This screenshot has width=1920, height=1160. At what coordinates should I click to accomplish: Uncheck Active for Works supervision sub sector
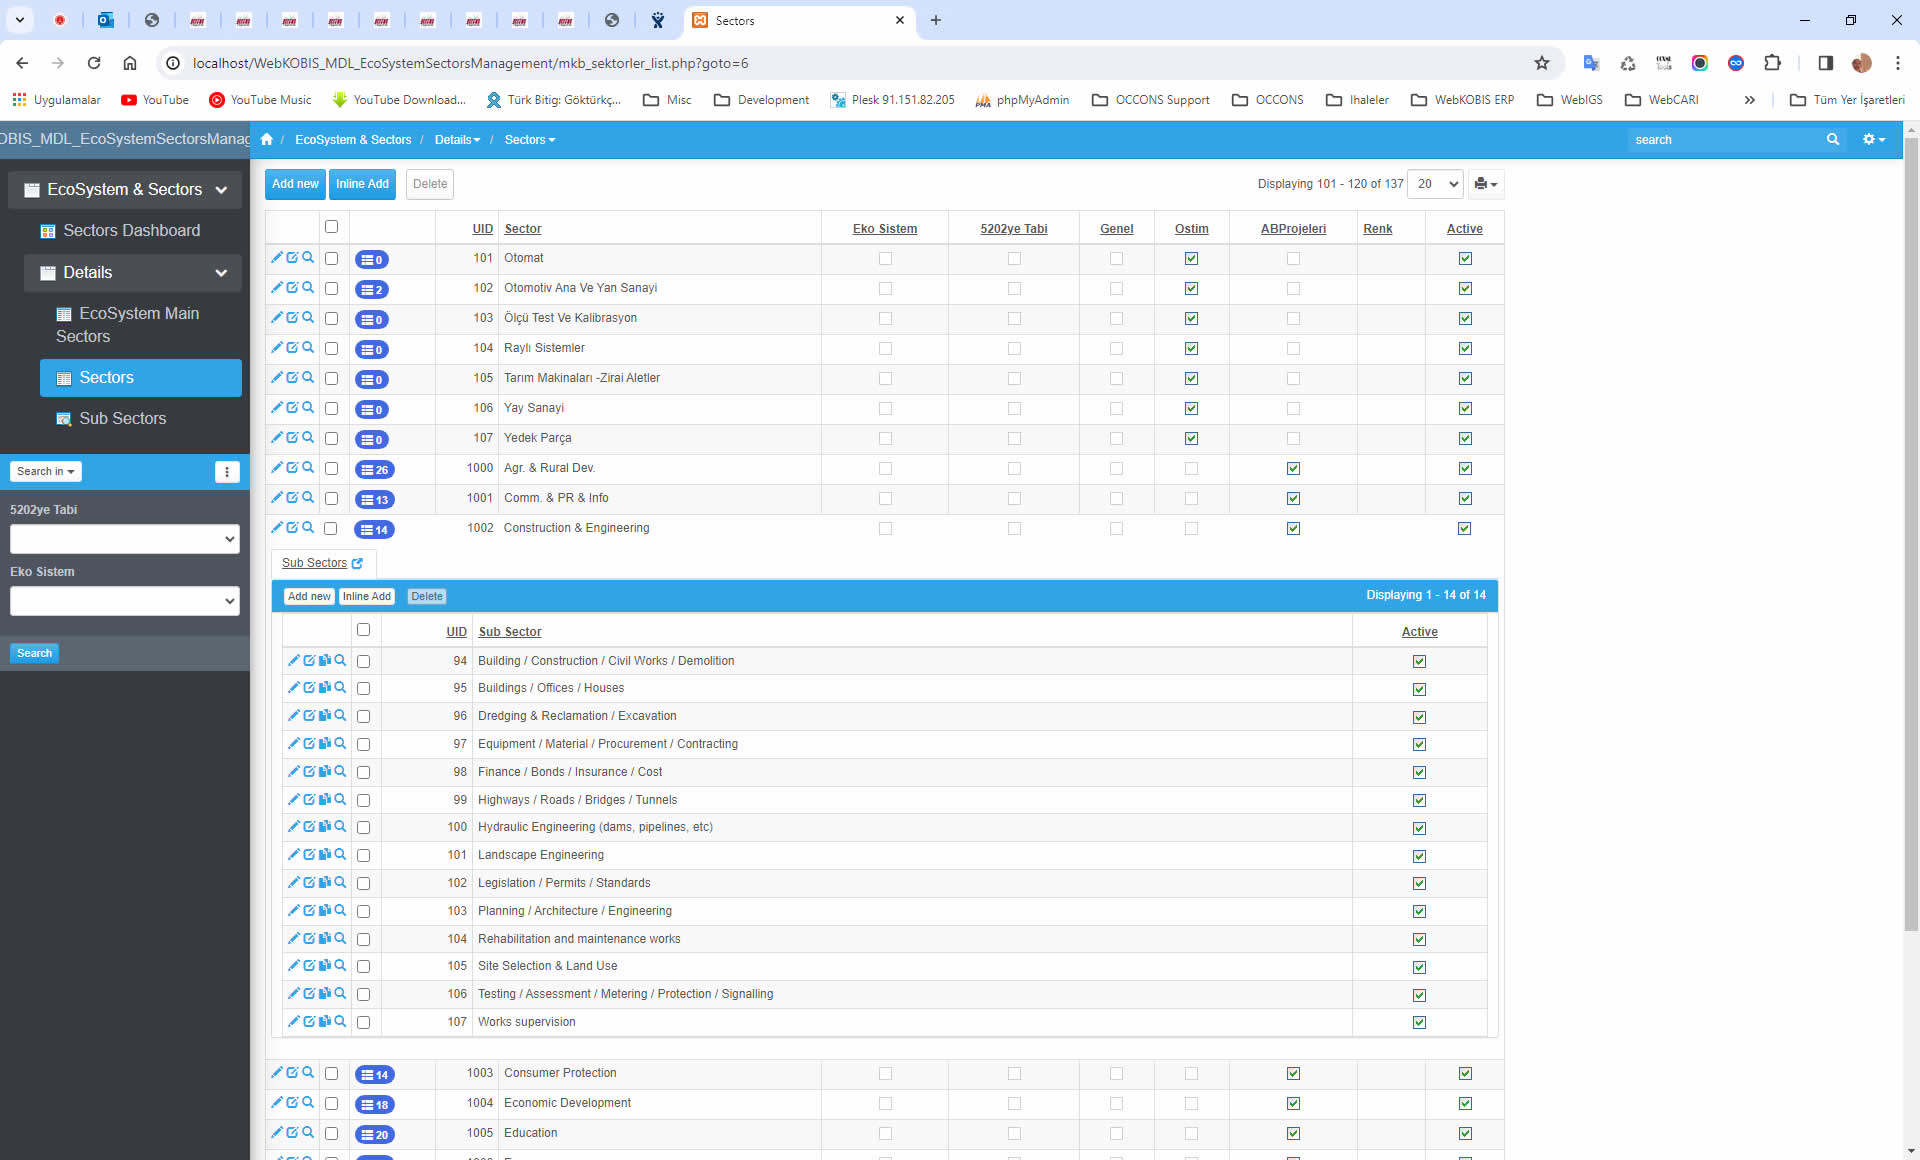pos(1419,1022)
